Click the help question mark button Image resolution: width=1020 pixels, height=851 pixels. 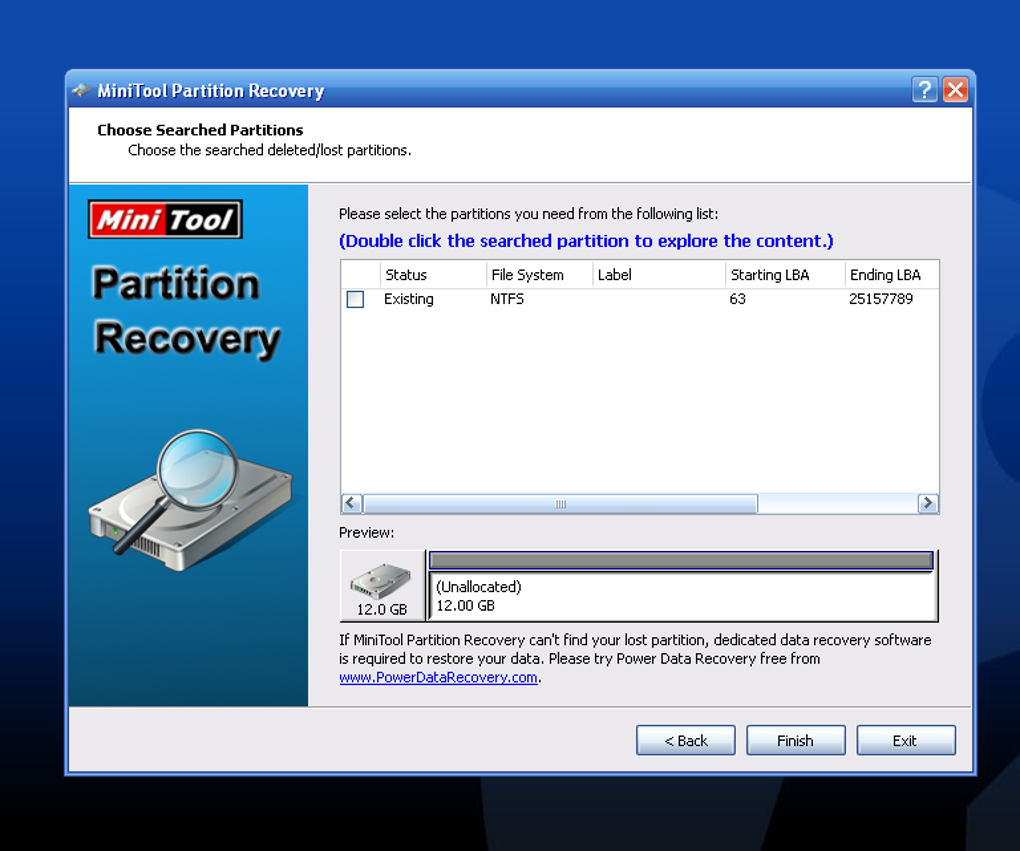pyautogui.click(x=924, y=90)
